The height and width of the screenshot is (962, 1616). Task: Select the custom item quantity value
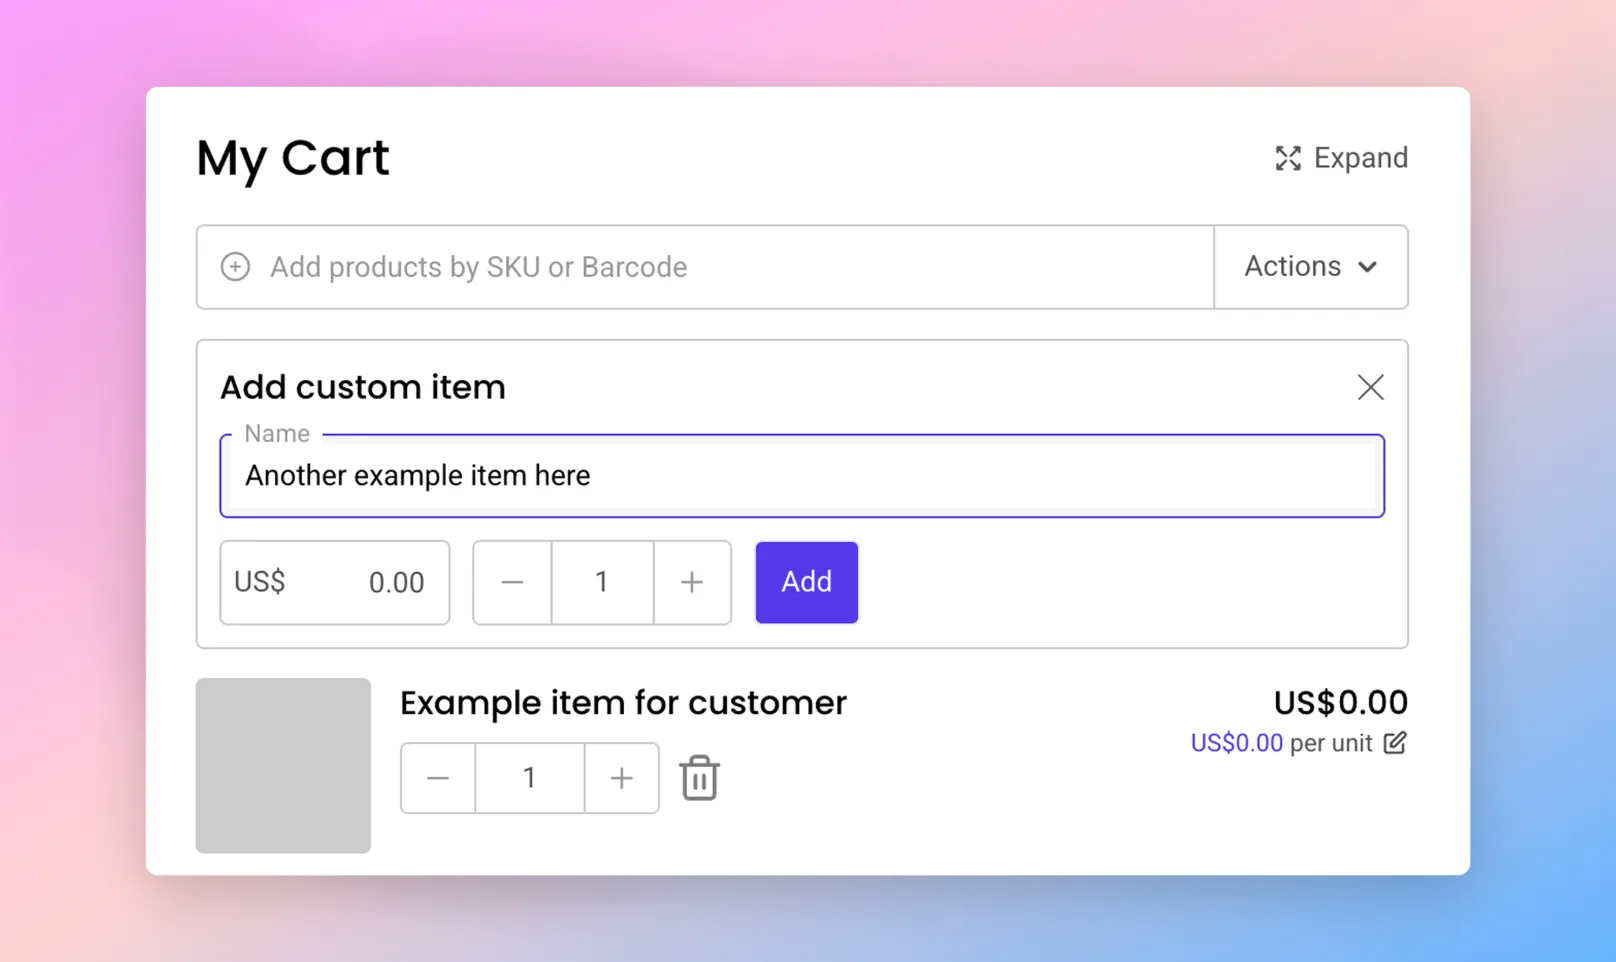click(x=602, y=583)
